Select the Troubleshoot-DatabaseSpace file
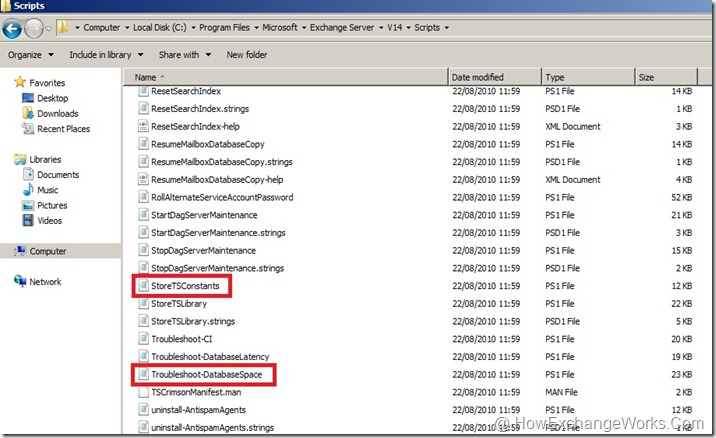The height and width of the screenshot is (438, 716). point(199,375)
